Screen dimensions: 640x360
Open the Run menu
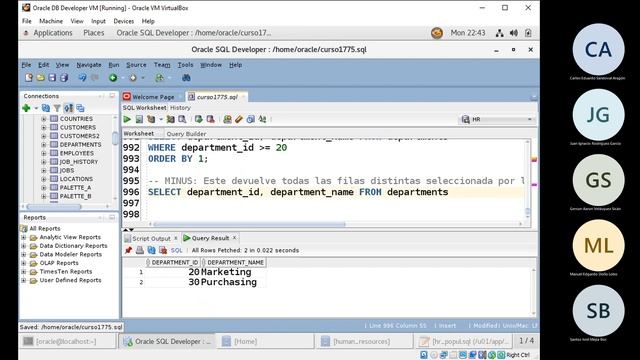click(x=114, y=65)
